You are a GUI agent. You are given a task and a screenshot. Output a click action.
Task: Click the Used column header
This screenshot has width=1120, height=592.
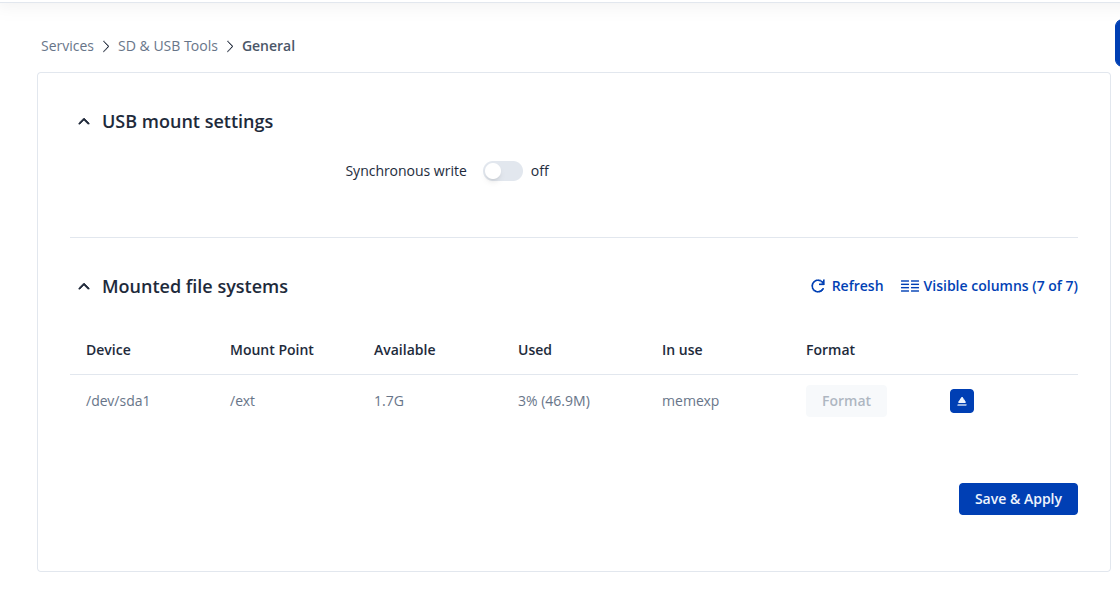pos(534,350)
